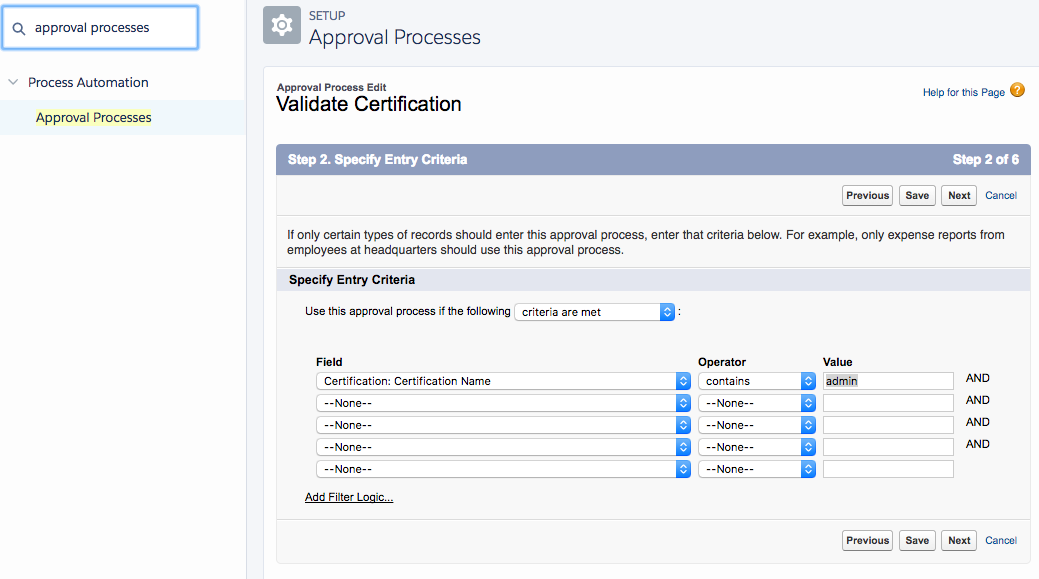The height and width of the screenshot is (579, 1039).
Task: Open the third row Operator dropdown
Action: (x=757, y=425)
